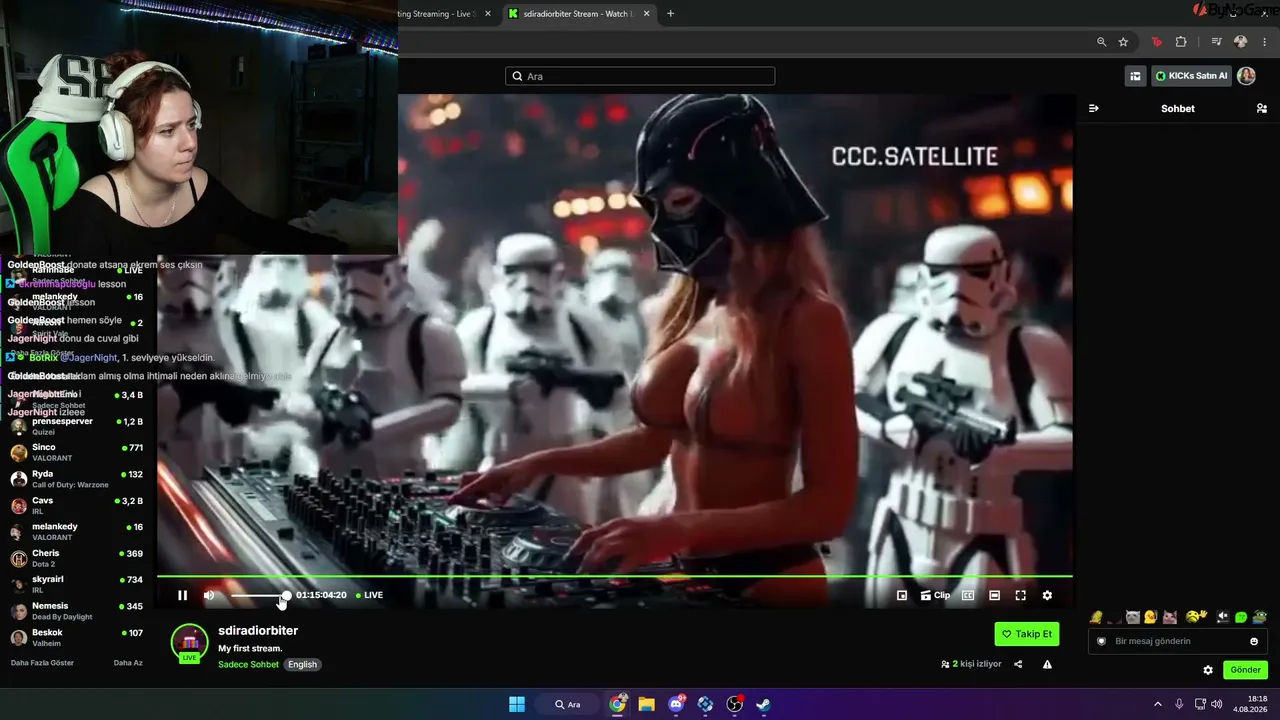The width and height of the screenshot is (1280, 720).
Task: Insert the muted speaker emote
Action: tap(1223, 617)
